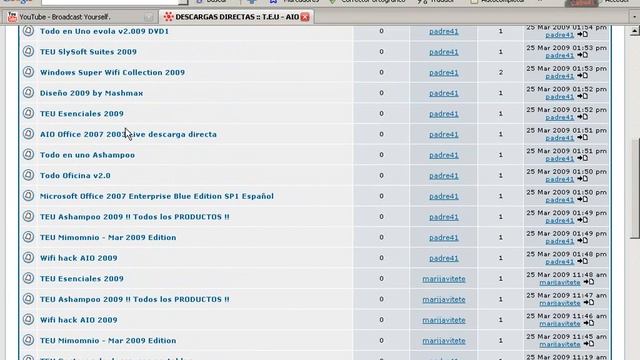The height and width of the screenshot is (360, 640).
Task: Open padre41's TEU Esenciales 2009 topic title
Action: point(82,113)
